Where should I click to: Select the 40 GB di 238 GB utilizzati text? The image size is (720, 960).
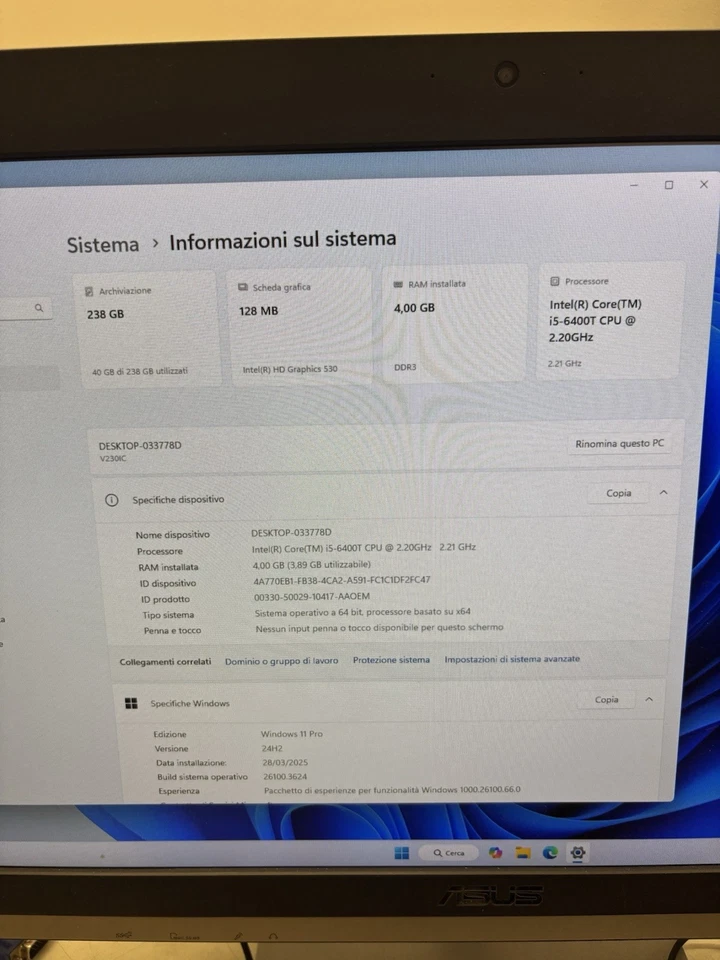140,371
